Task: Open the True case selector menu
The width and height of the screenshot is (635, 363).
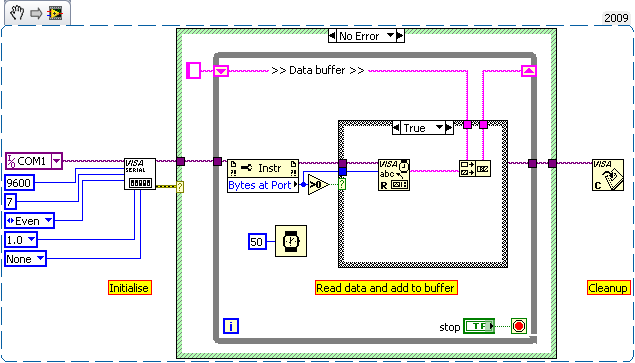Action: (439, 128)
